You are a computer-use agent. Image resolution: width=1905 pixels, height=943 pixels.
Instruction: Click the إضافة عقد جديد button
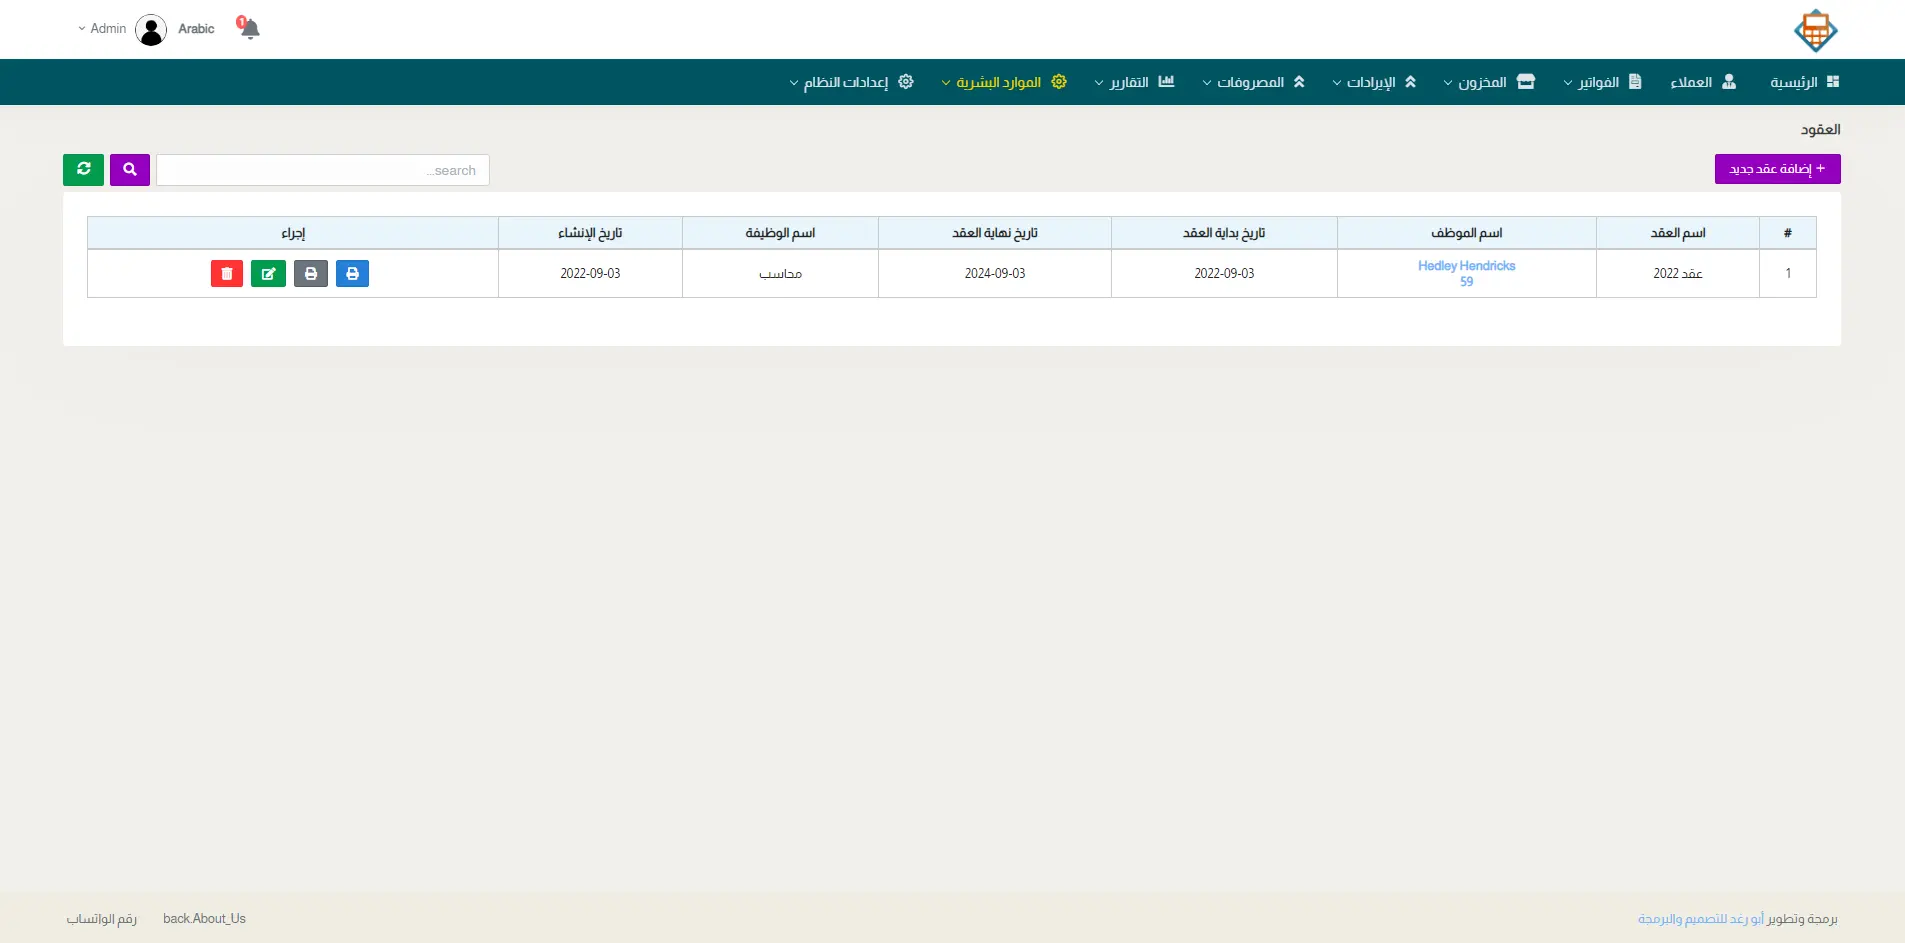pyautogui.click(x=1777, y=169)
